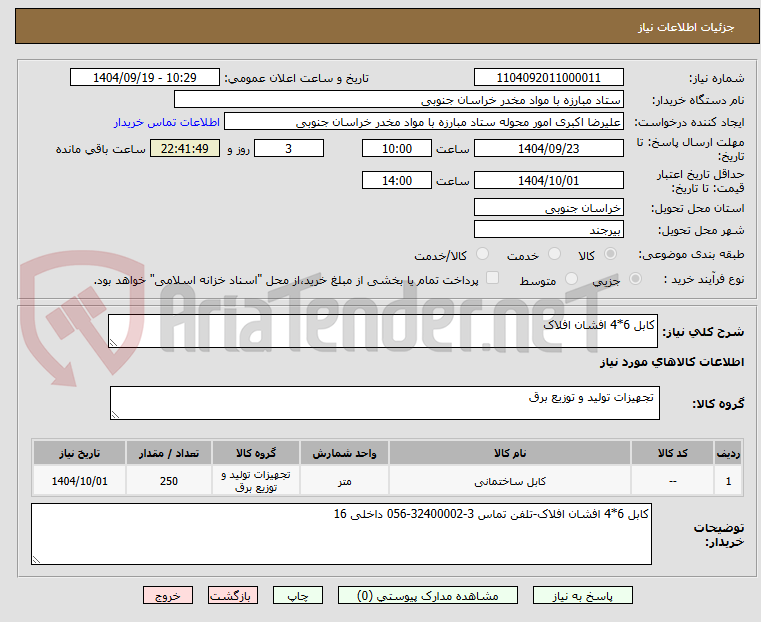The height and width of the screenshot is (622, 761).
Task: Click the تعداد / مقدار column header
Action: pos(169,453)
